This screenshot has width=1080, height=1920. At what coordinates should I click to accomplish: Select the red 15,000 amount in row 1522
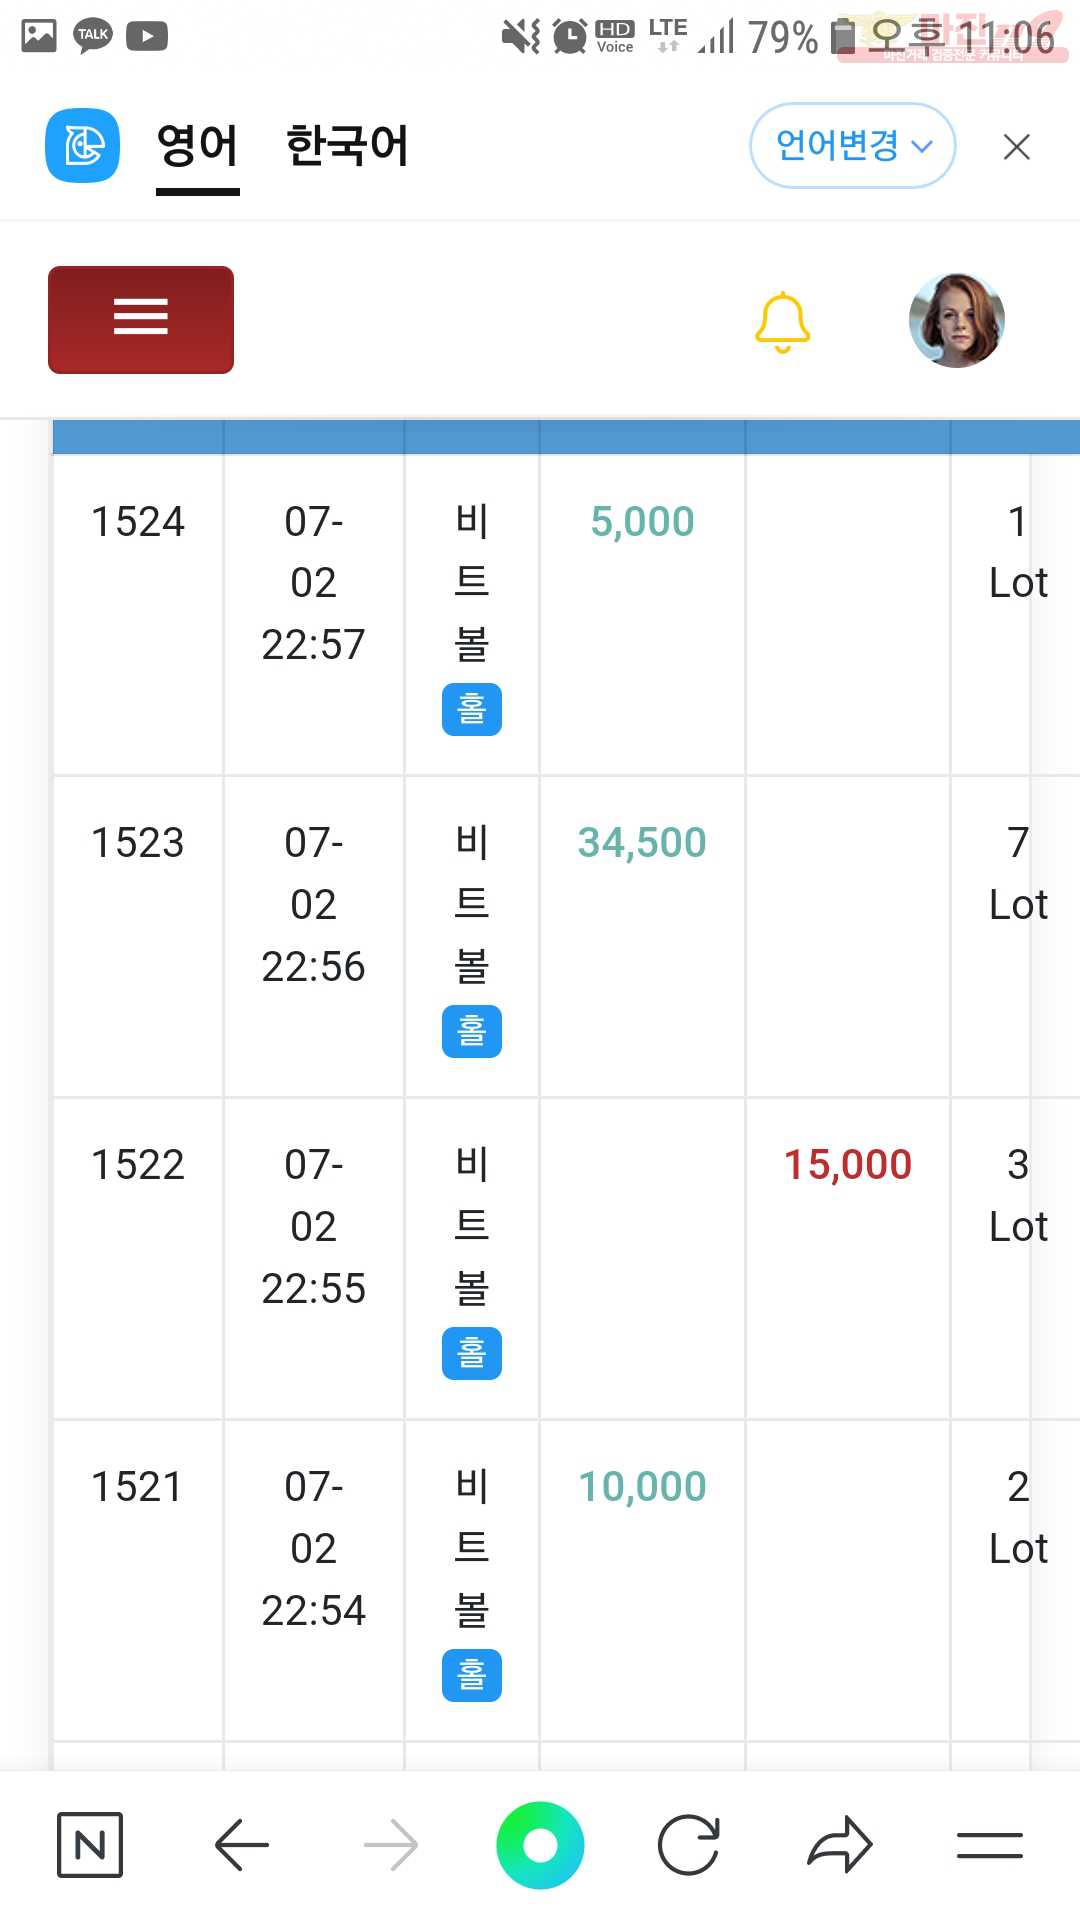[848, 1165]
